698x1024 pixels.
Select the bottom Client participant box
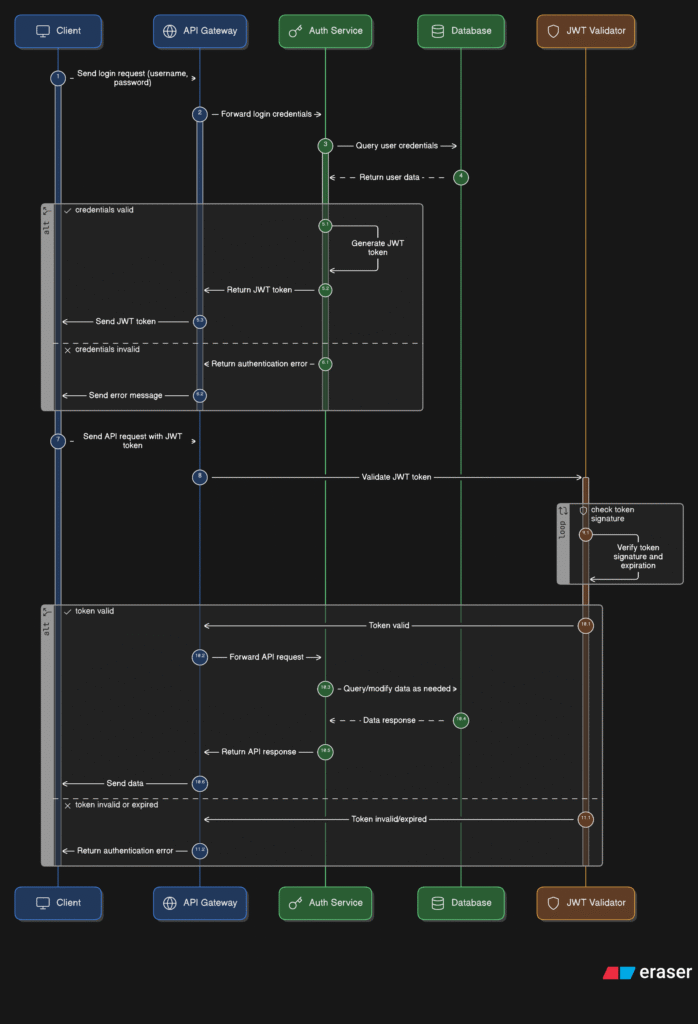click(x=58, y=903)
